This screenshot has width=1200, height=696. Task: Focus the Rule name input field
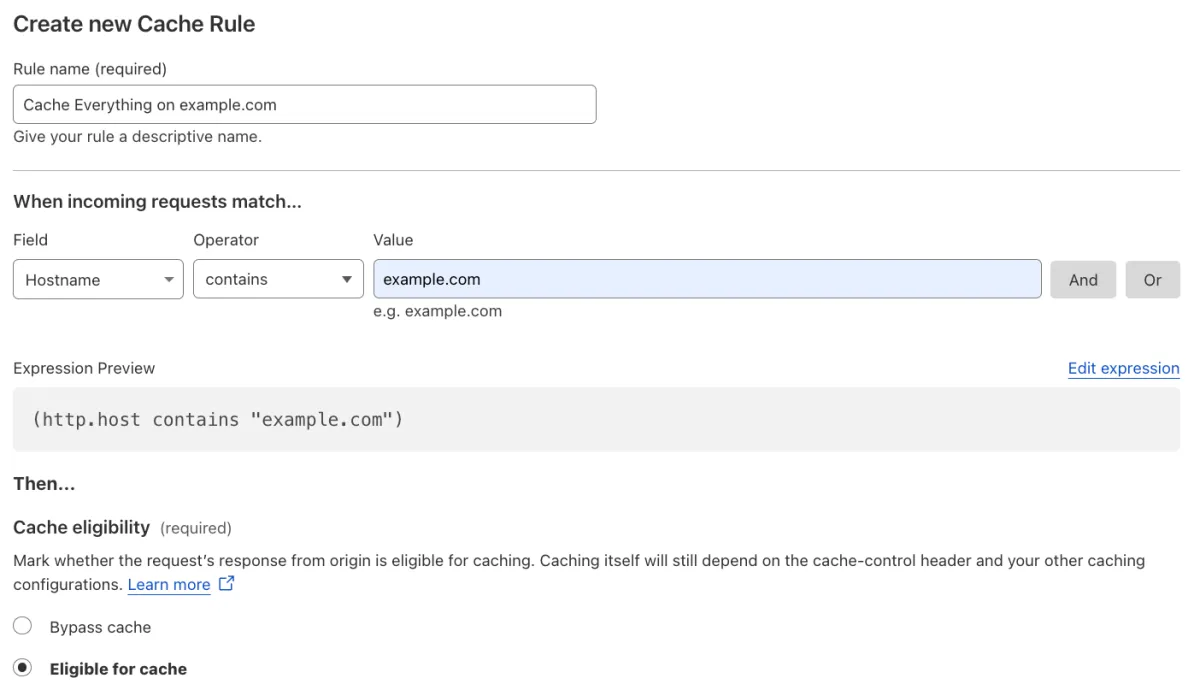click(x=304, y=104)
